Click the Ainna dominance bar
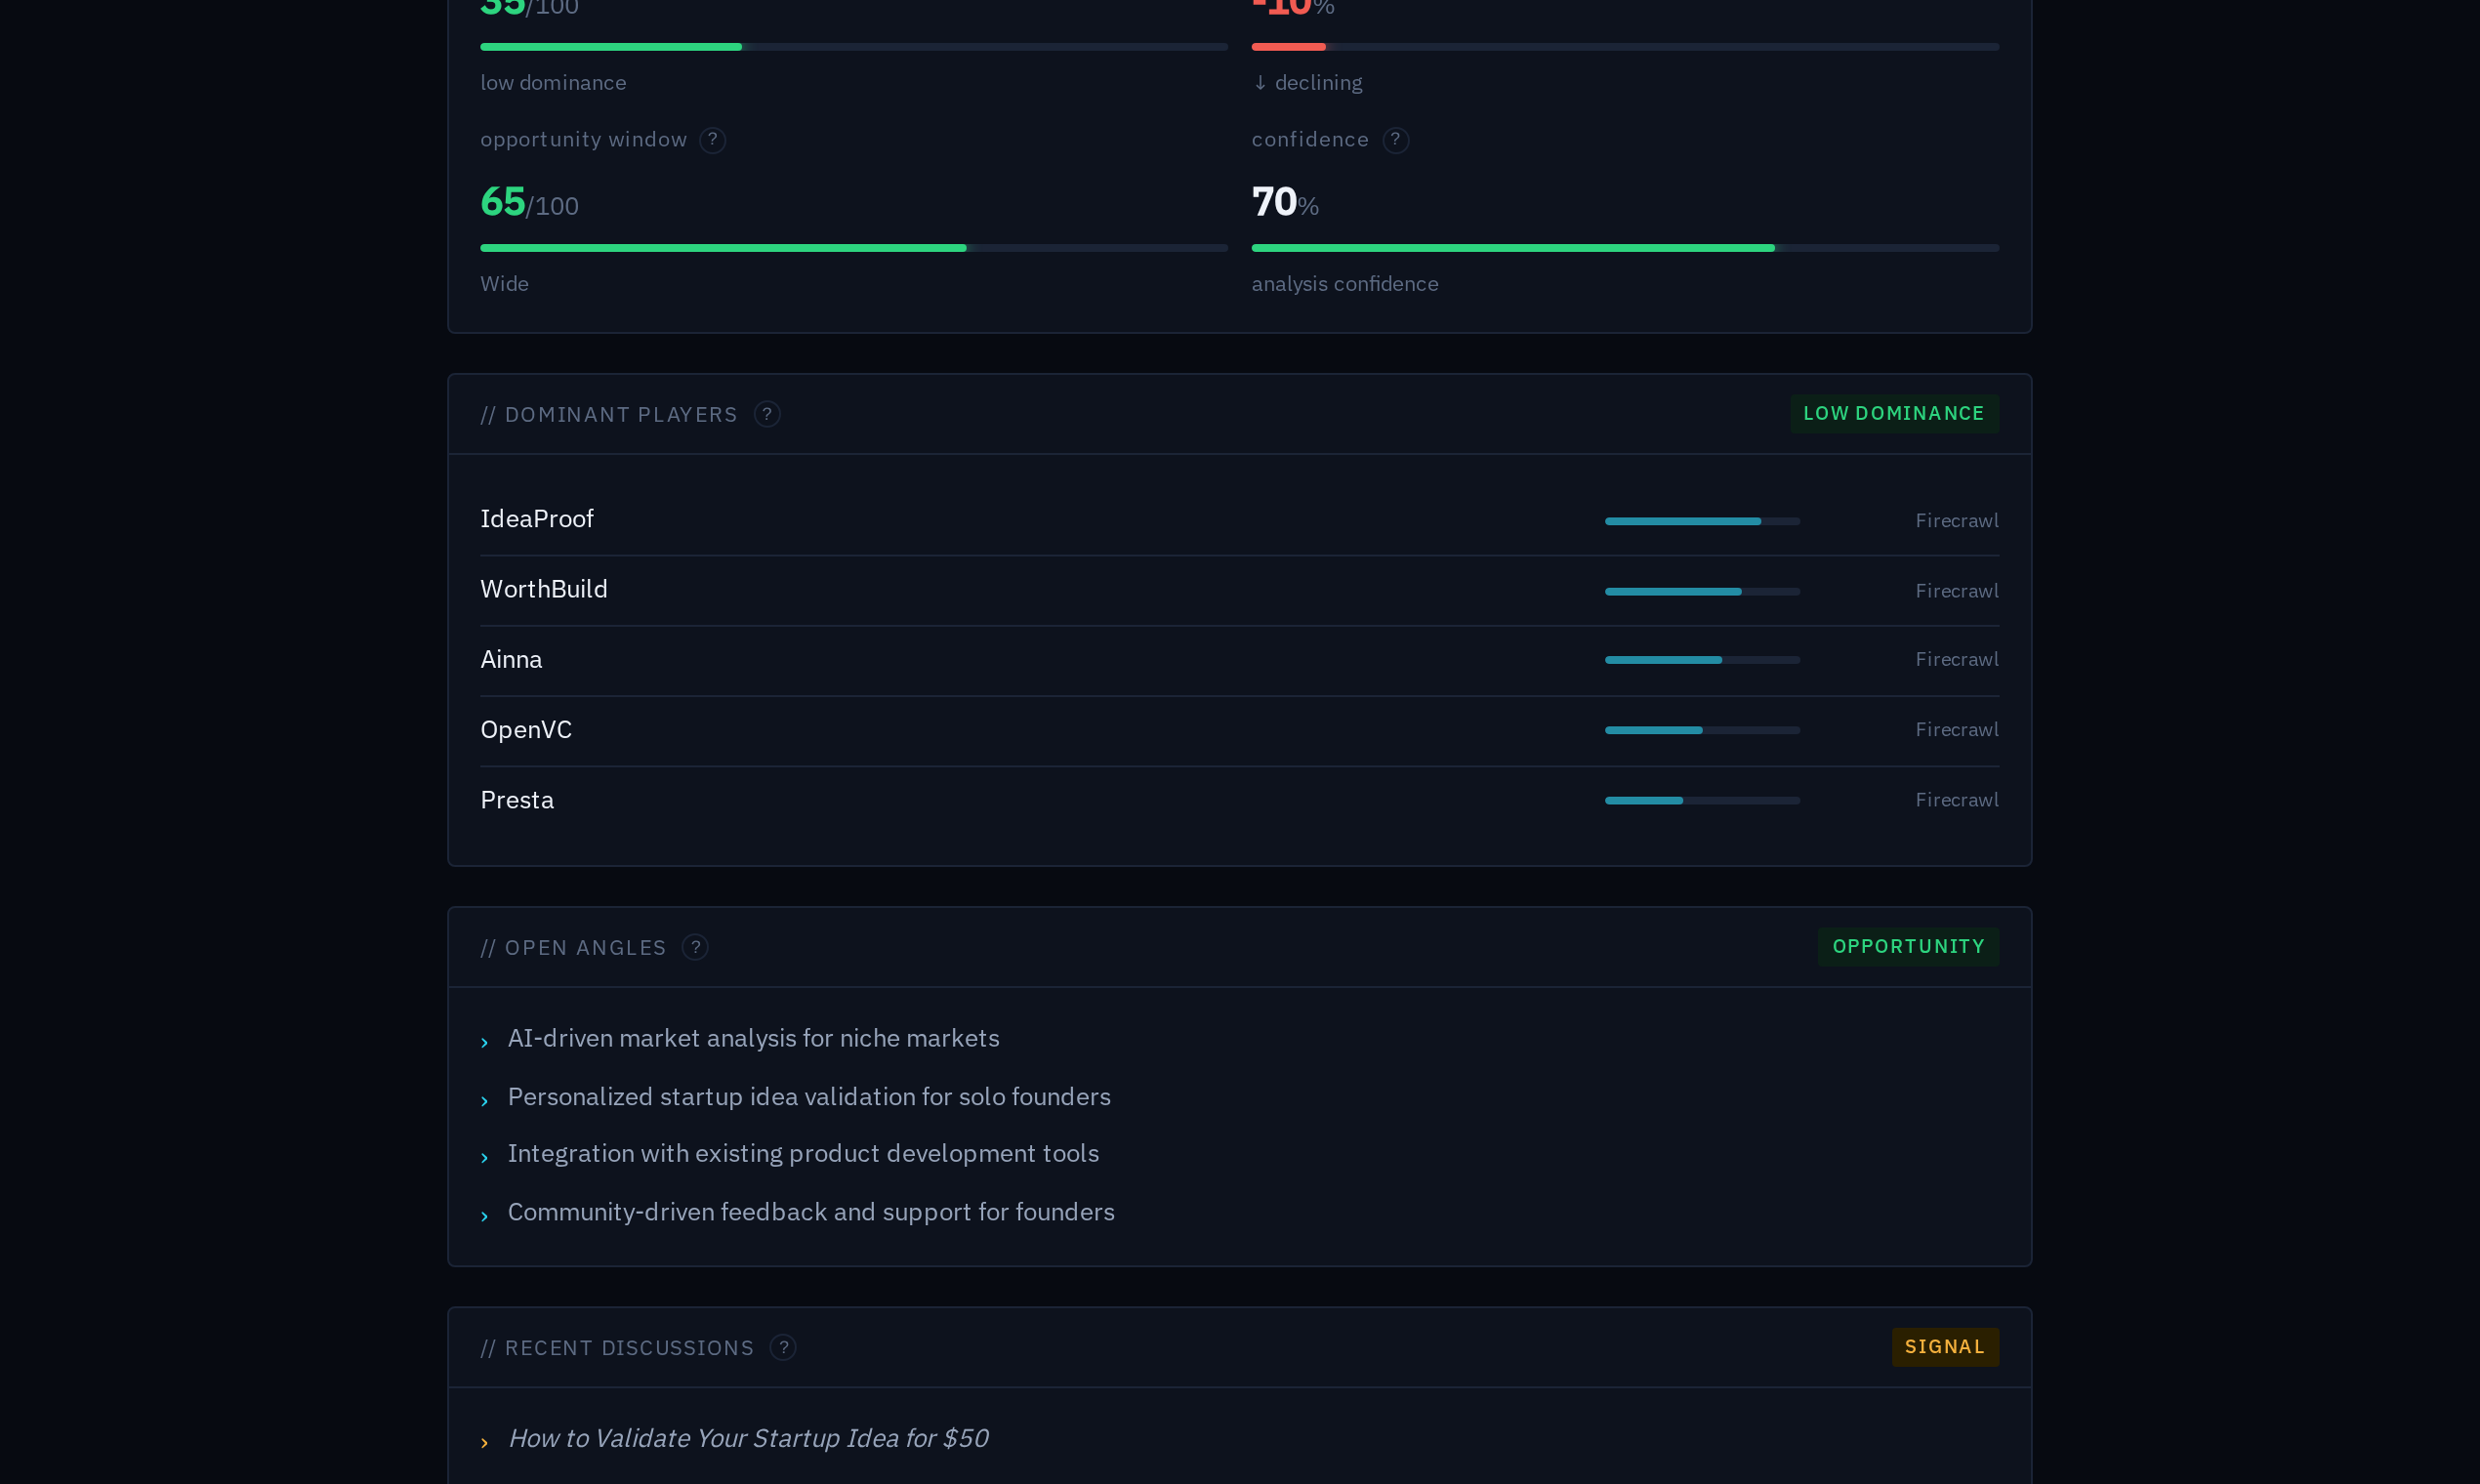 pos(1702,660)
